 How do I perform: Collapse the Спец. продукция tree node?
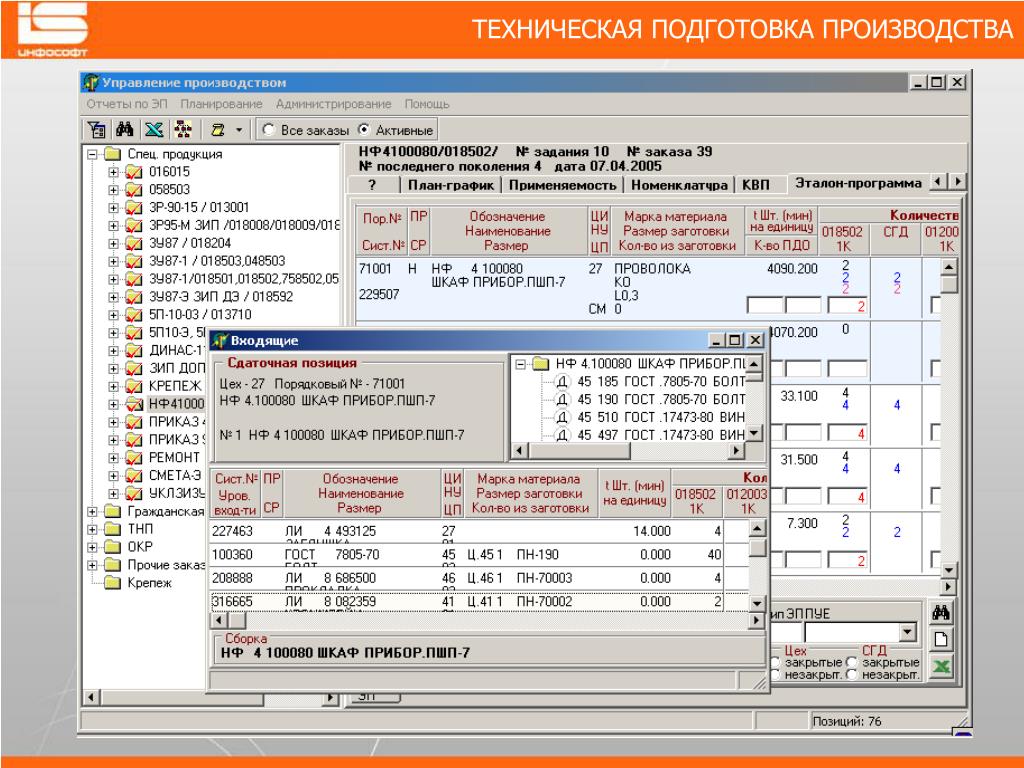click(92, 155)
